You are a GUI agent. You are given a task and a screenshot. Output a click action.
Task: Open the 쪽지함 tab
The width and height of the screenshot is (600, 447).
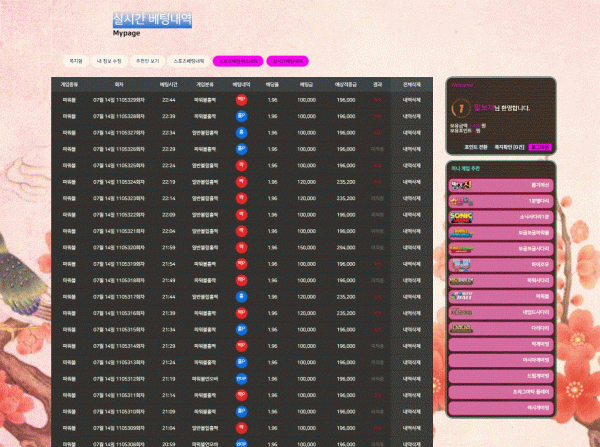(x=76, y=61)
